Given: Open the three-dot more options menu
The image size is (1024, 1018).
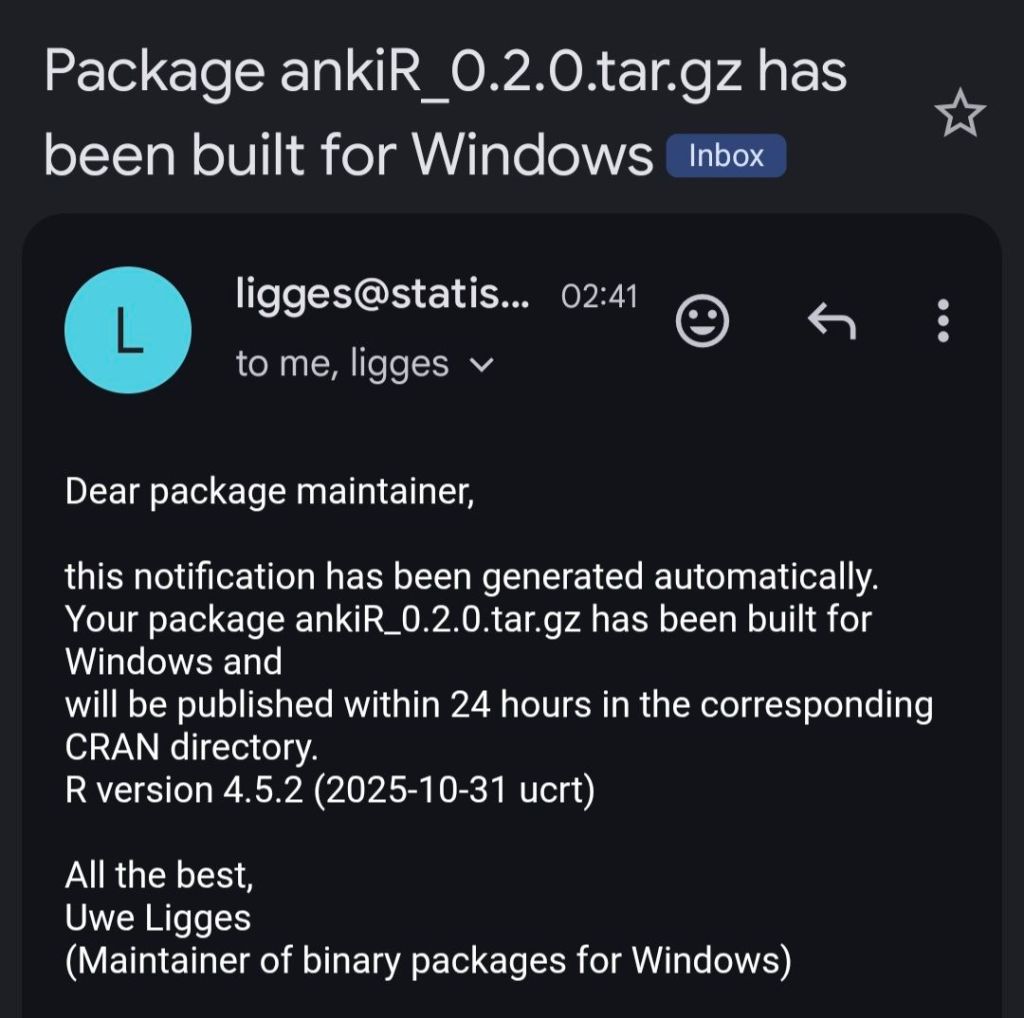Looking at the screenshot, I should 942,322.
